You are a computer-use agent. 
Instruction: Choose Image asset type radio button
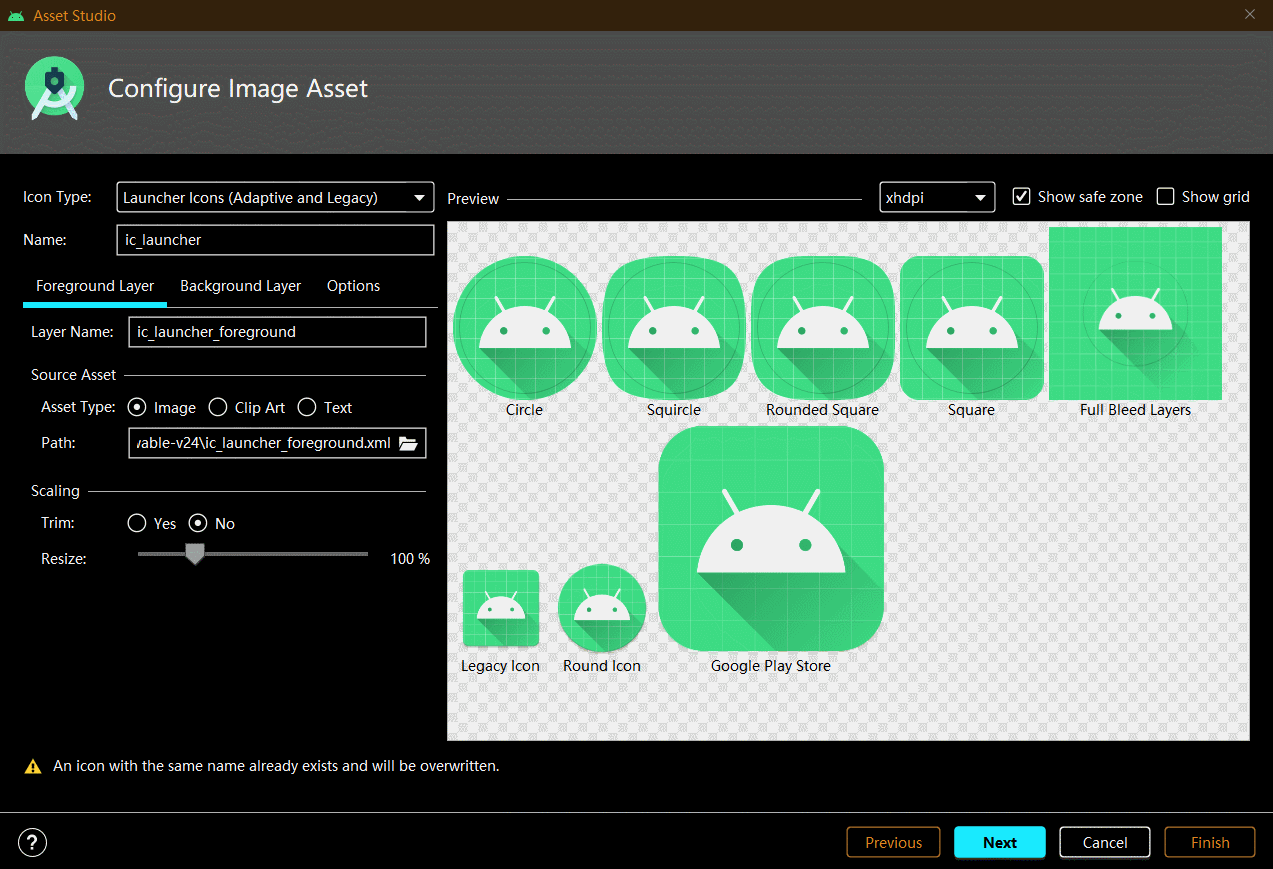click(x=137, y=407)
